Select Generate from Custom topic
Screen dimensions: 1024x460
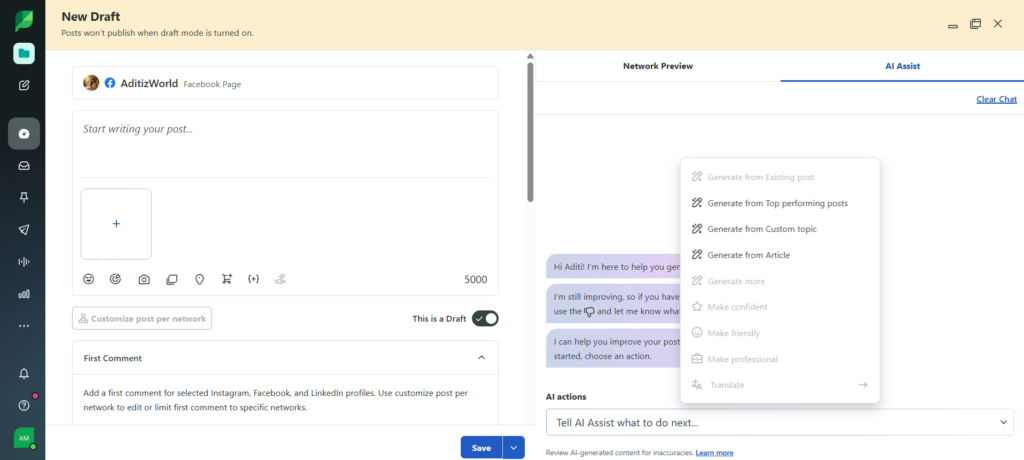point(780,229)
